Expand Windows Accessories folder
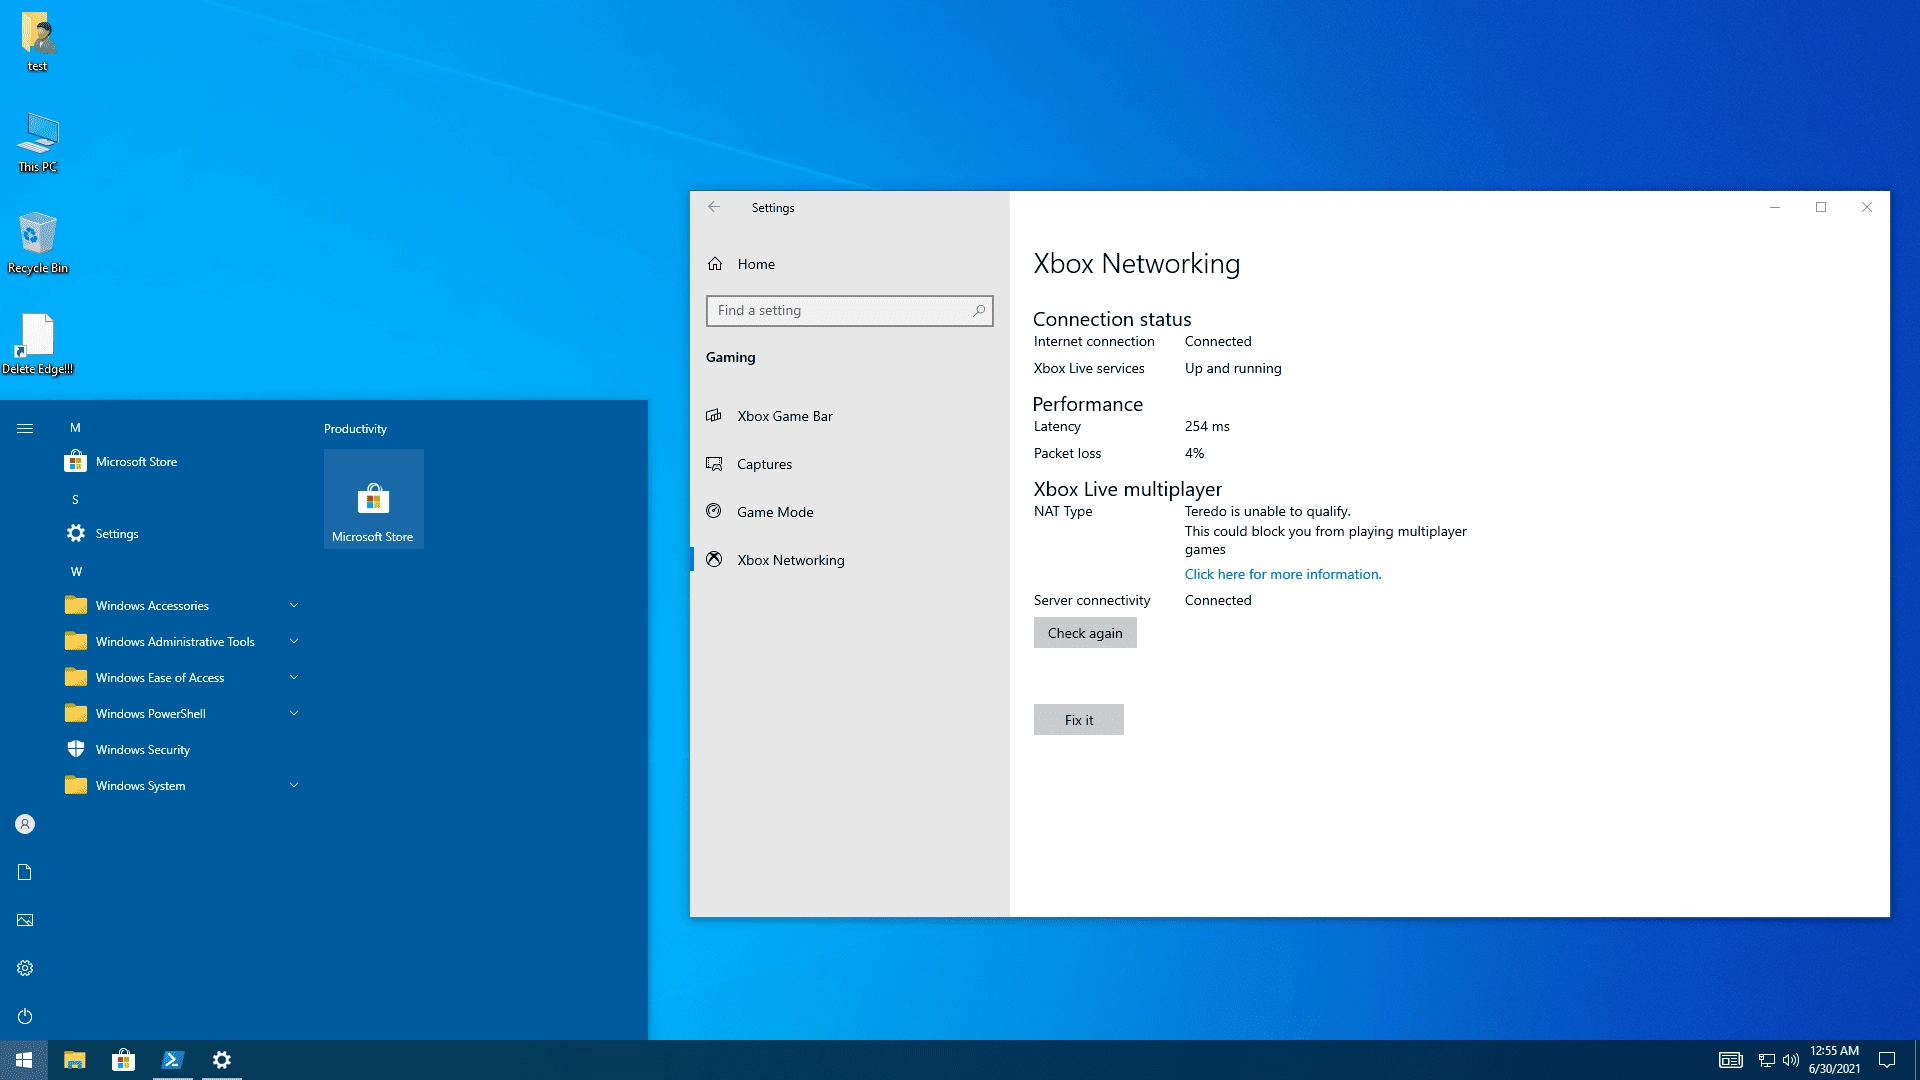1920x1080 pixels. 180,606
